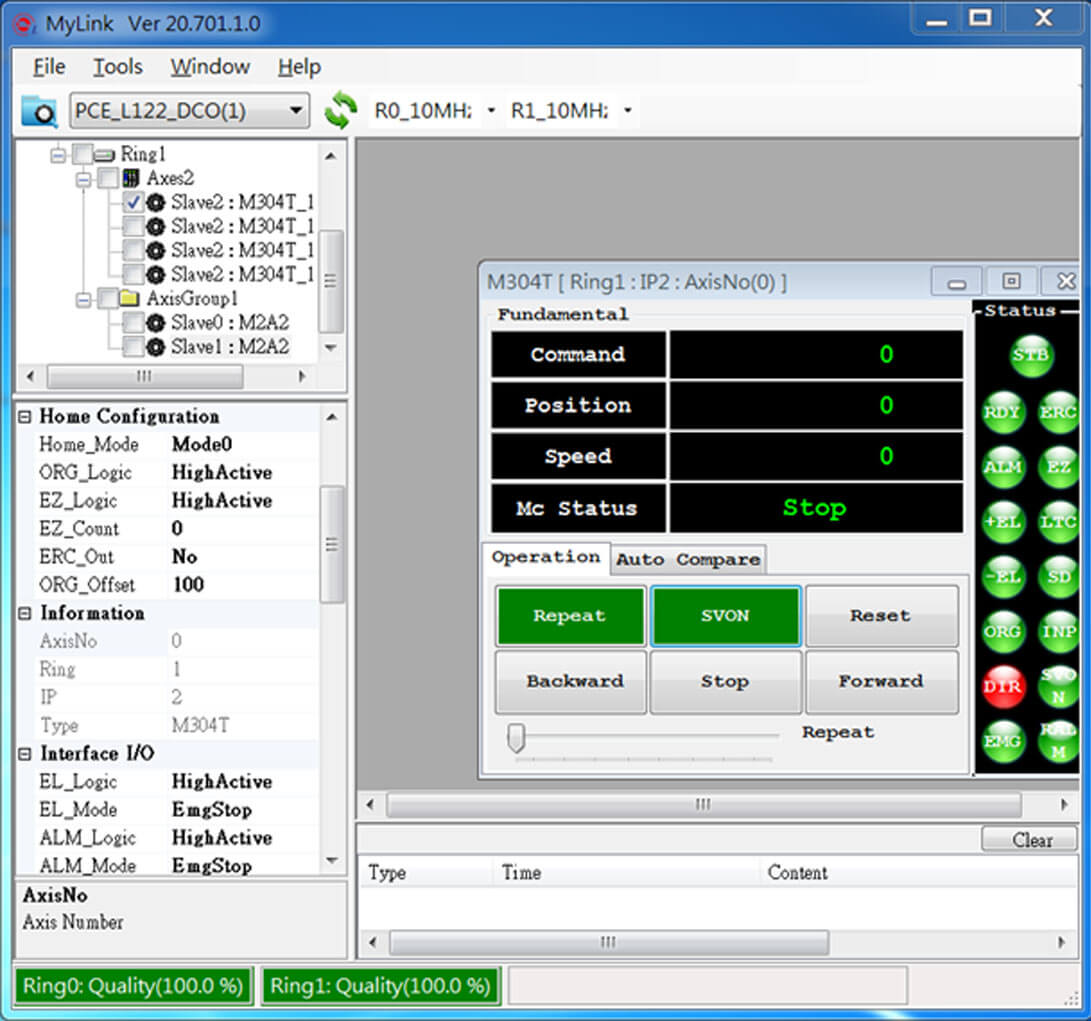
Task: Click the green Repeat button
Action: coord(570,616)
